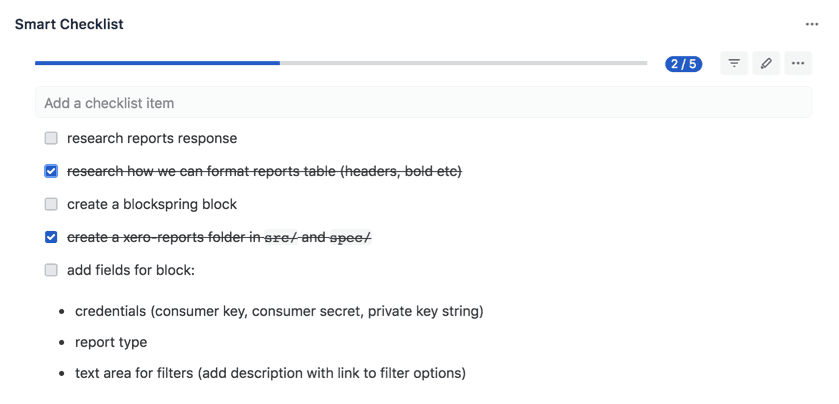Click the struck-through 'create a xero-reports folder' text
Image resolution: width=839 pixels, height=404 pixels.
[x=219, y=238]
